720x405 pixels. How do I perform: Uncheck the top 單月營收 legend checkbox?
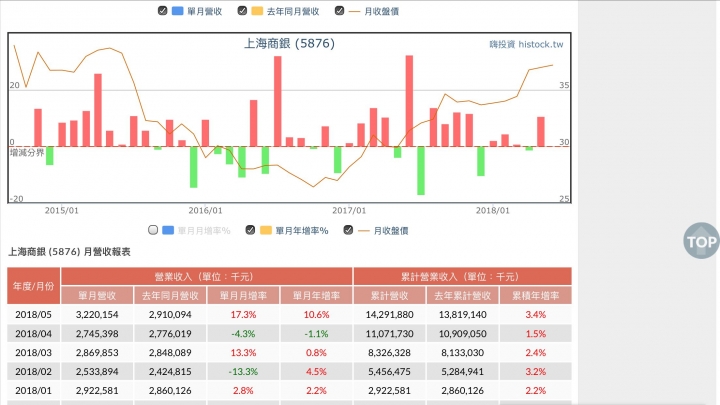tap(162, 11)
